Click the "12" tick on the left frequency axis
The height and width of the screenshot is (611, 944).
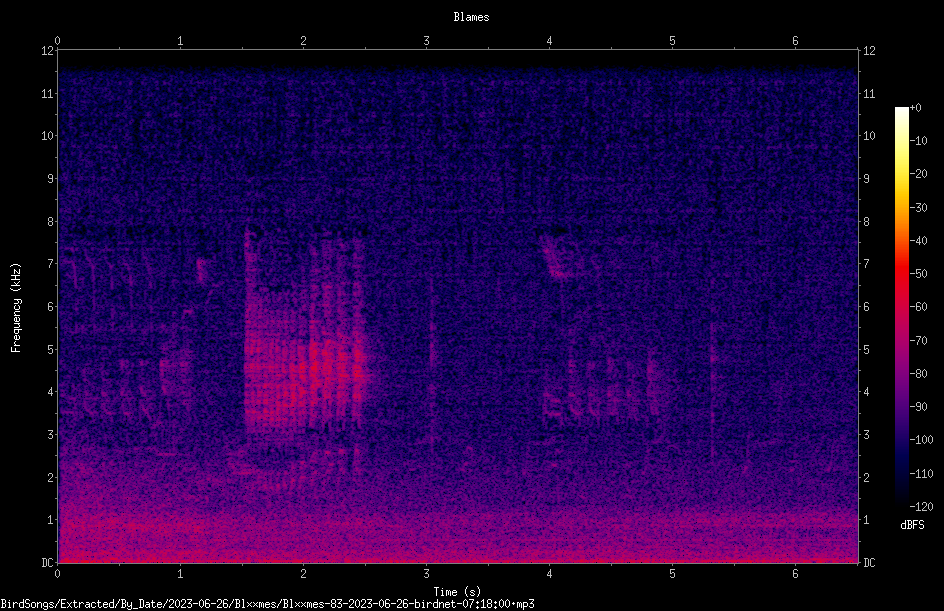tap(48, 51)
